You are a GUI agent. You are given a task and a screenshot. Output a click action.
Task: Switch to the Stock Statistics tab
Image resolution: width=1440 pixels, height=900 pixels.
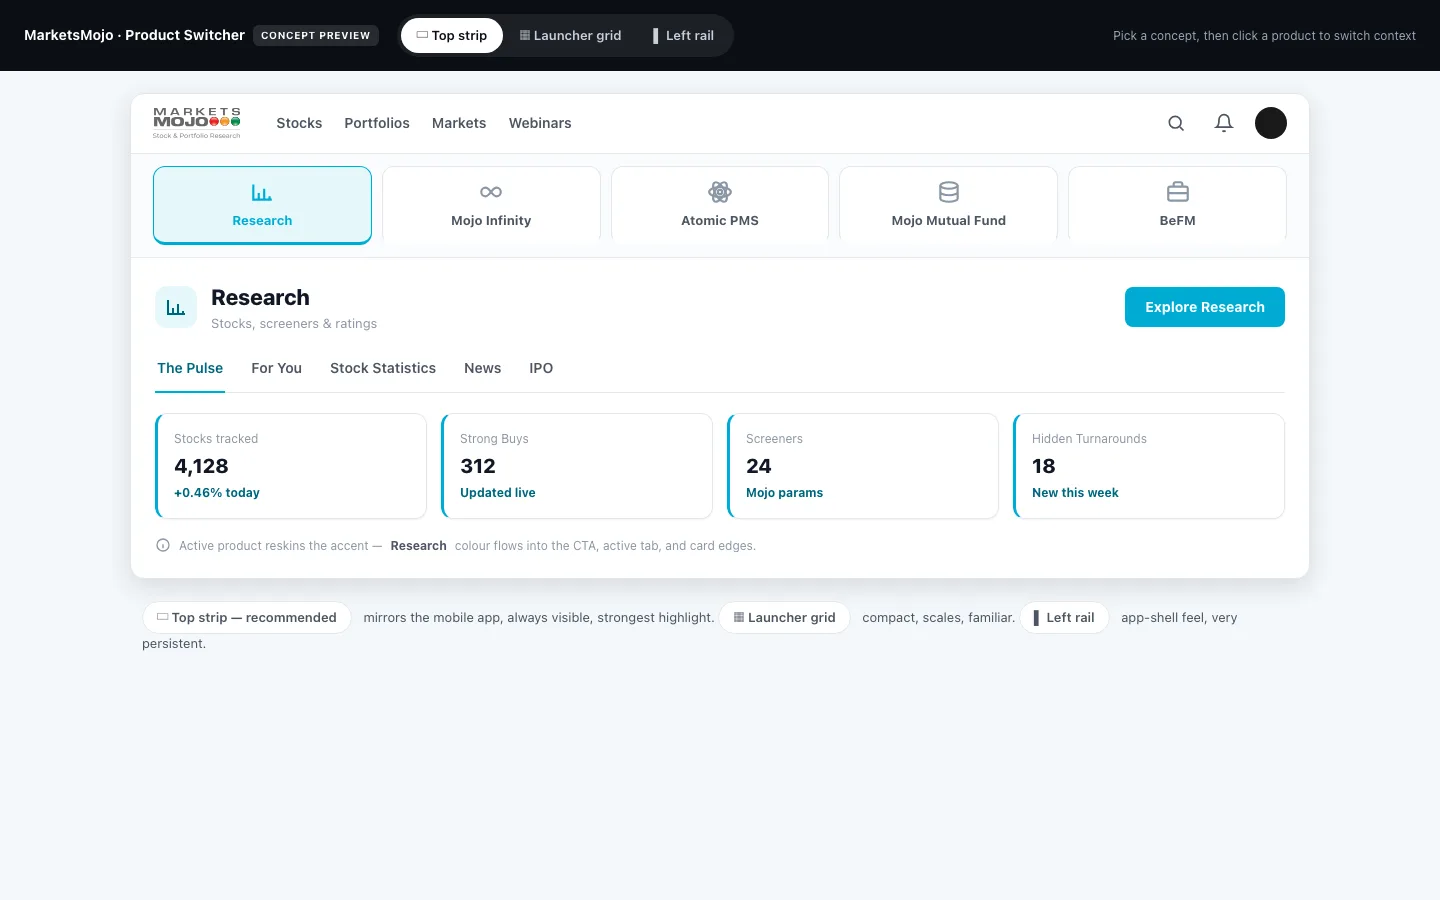click(x=383, y=368)
